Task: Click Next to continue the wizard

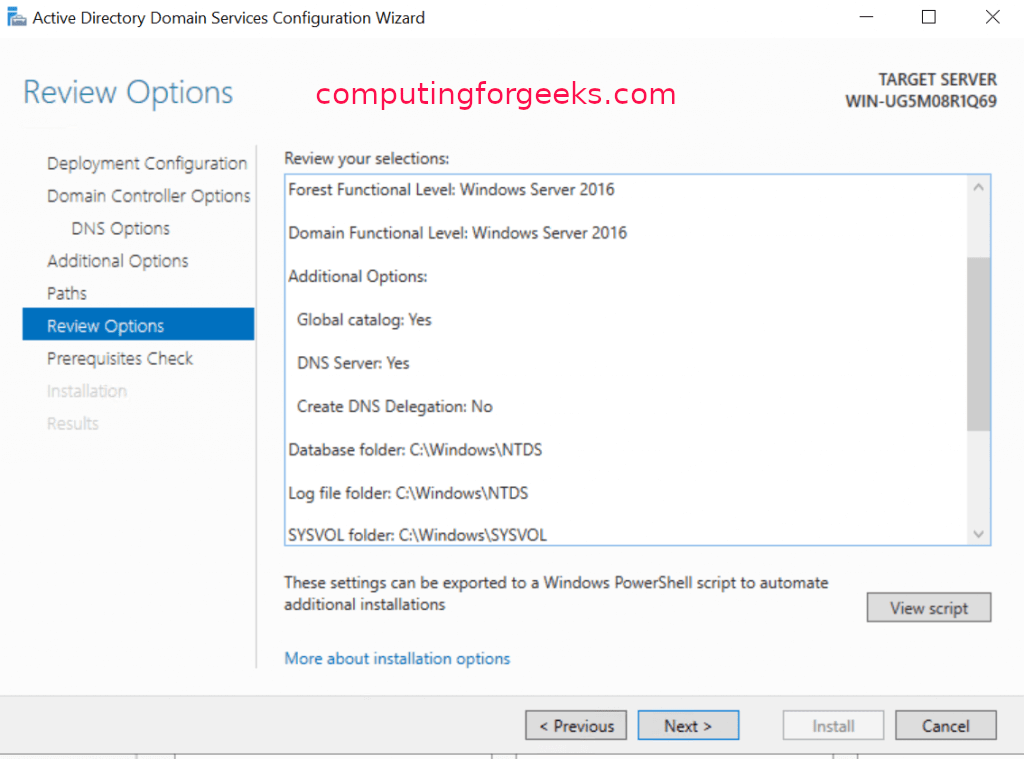Action: click(x=688, y=726)
